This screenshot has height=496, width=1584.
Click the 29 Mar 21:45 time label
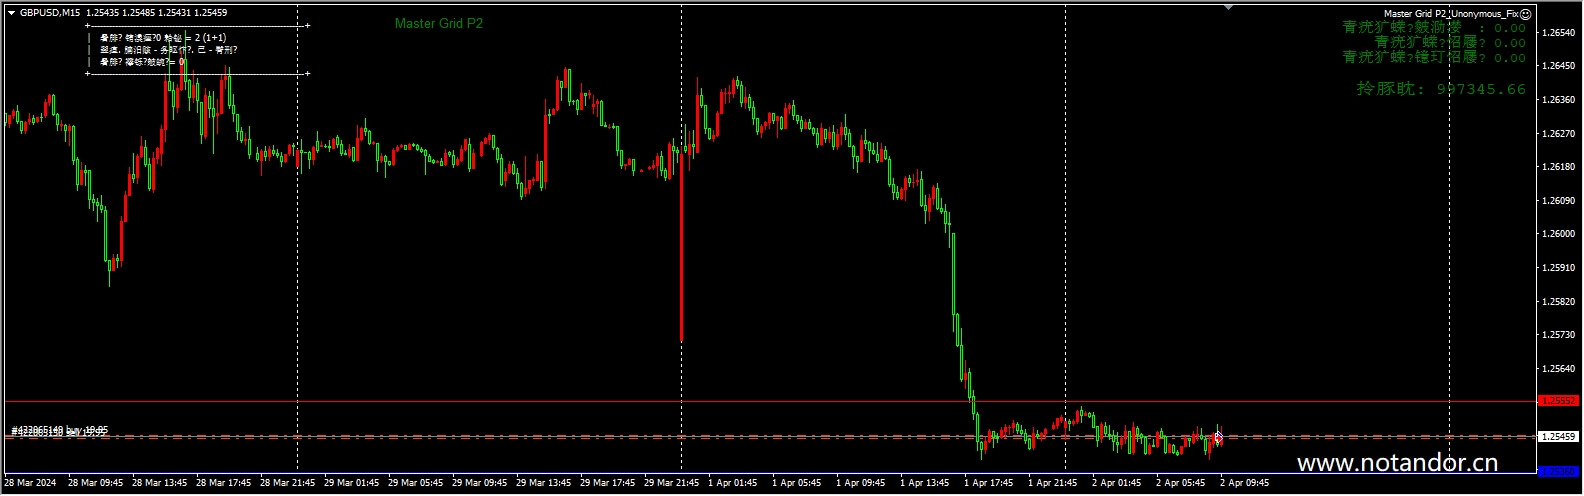(672, 483)
